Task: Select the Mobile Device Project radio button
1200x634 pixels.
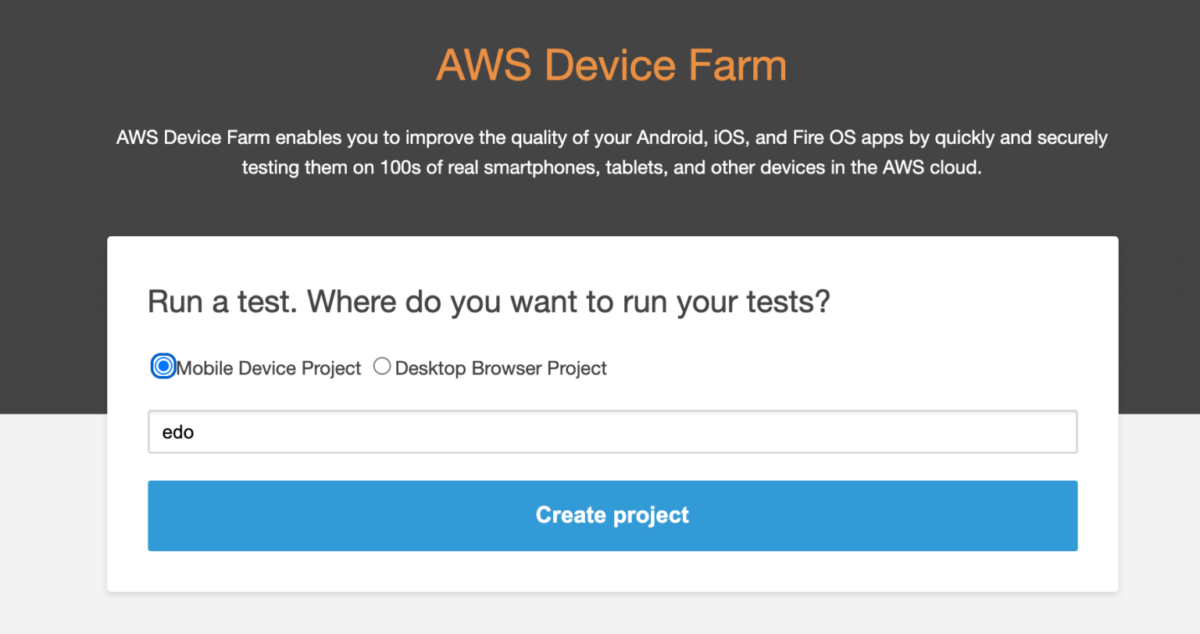Action: (163, 367)
